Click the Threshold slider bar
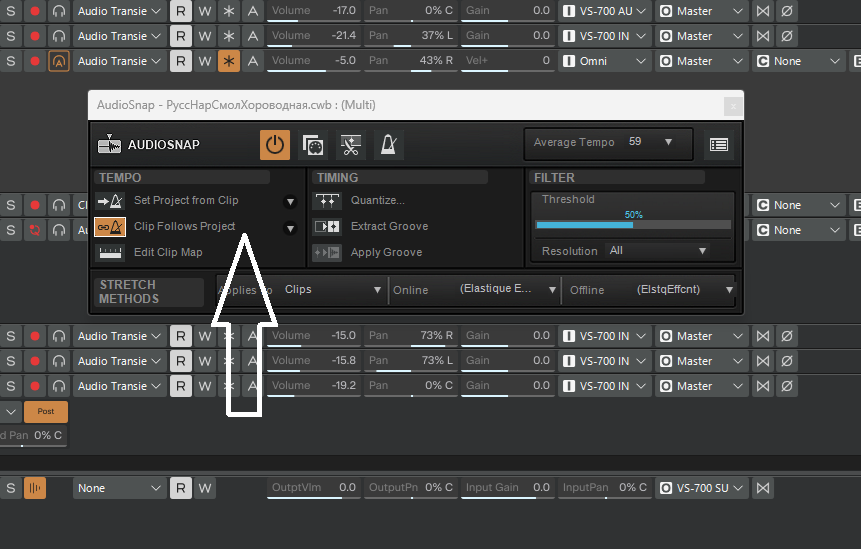Image resolution: width=861 pixels, height=549 pixels. [x=632, y=225]
